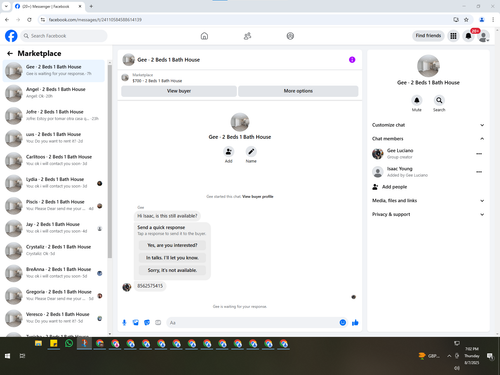Click the Add people row
Viewport: 500px width, 375px height.
coord(428,187)
